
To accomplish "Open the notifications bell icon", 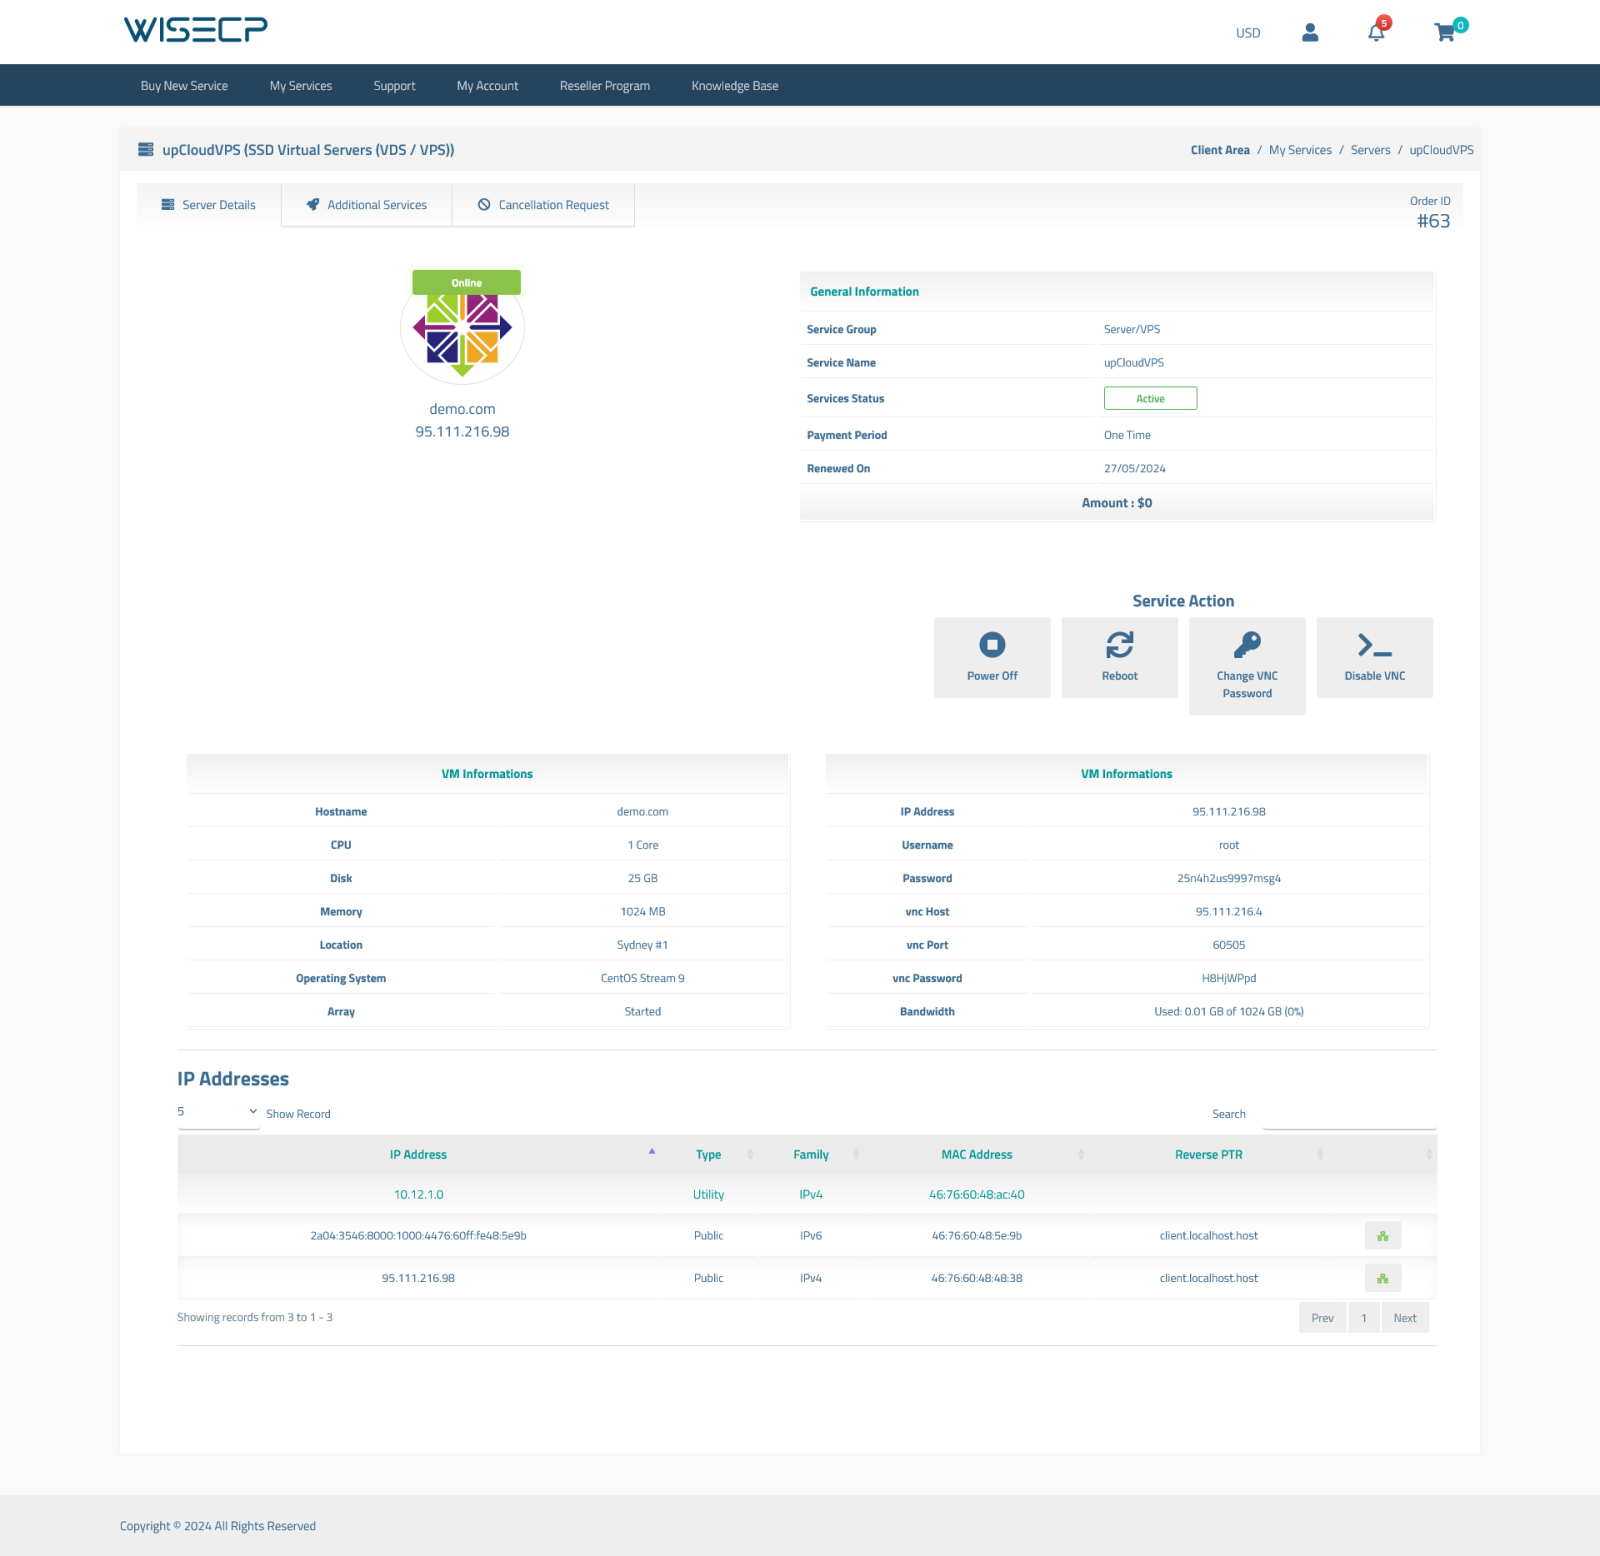I will click(x=1377, y=32).
